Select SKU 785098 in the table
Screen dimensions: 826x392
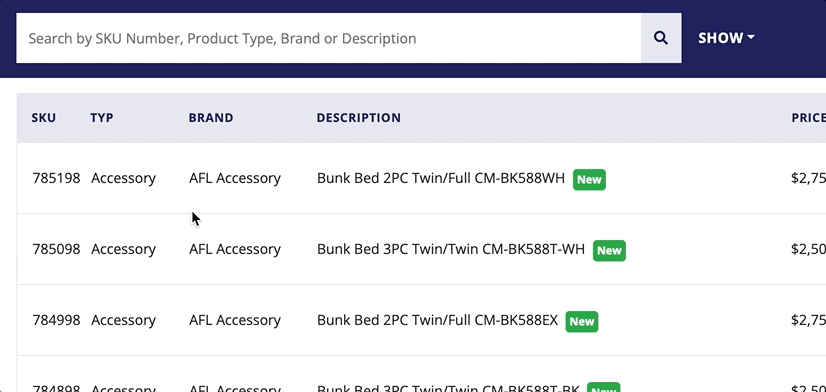(56, 249)
